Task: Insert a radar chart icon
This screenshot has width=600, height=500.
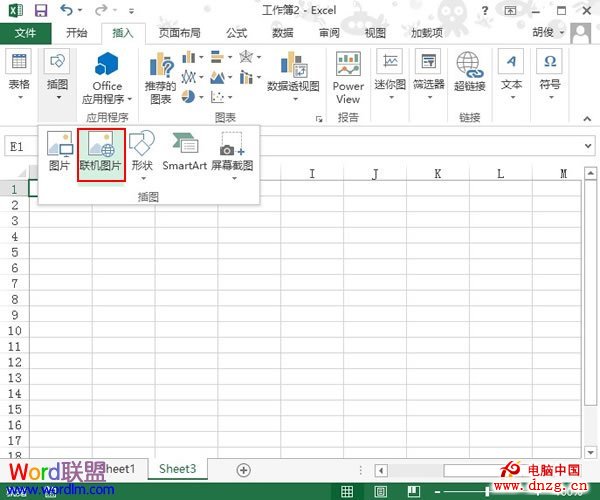Action: (x=246, y=57)
